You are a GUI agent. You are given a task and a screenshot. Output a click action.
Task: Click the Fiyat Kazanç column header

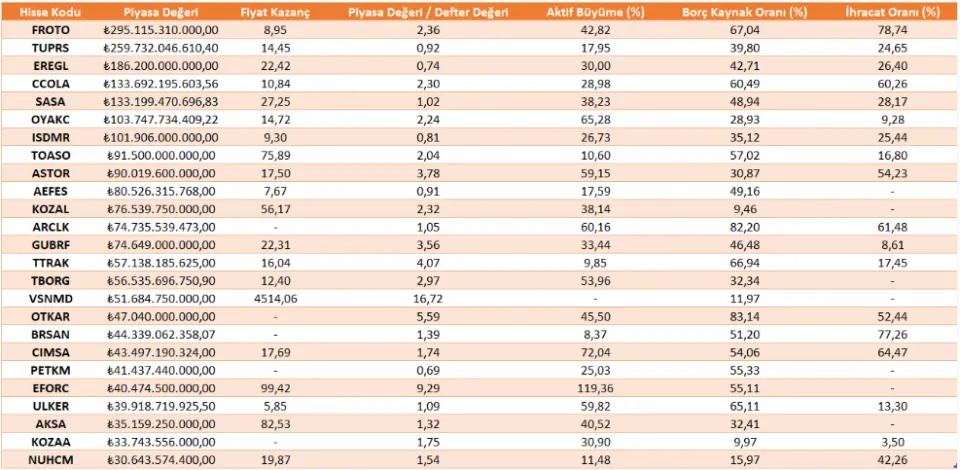point(275,13)
